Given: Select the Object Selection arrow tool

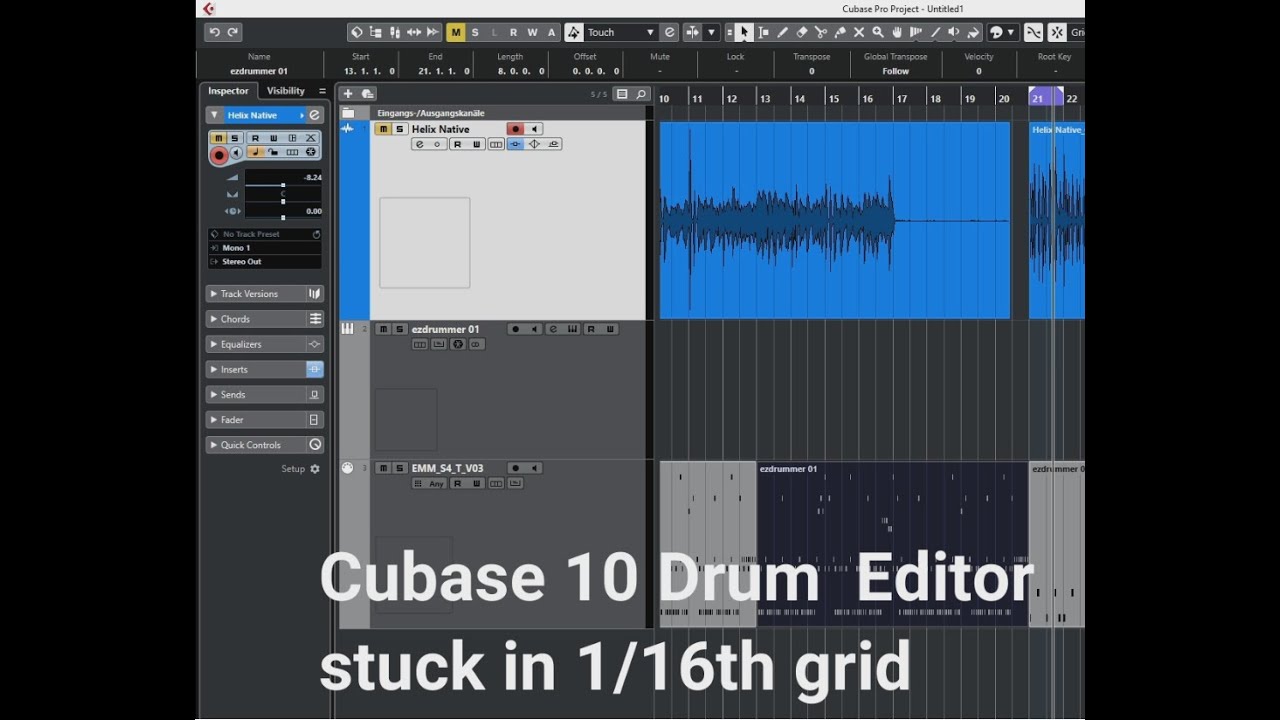Looking at the screenshot, I should point(744,32).
